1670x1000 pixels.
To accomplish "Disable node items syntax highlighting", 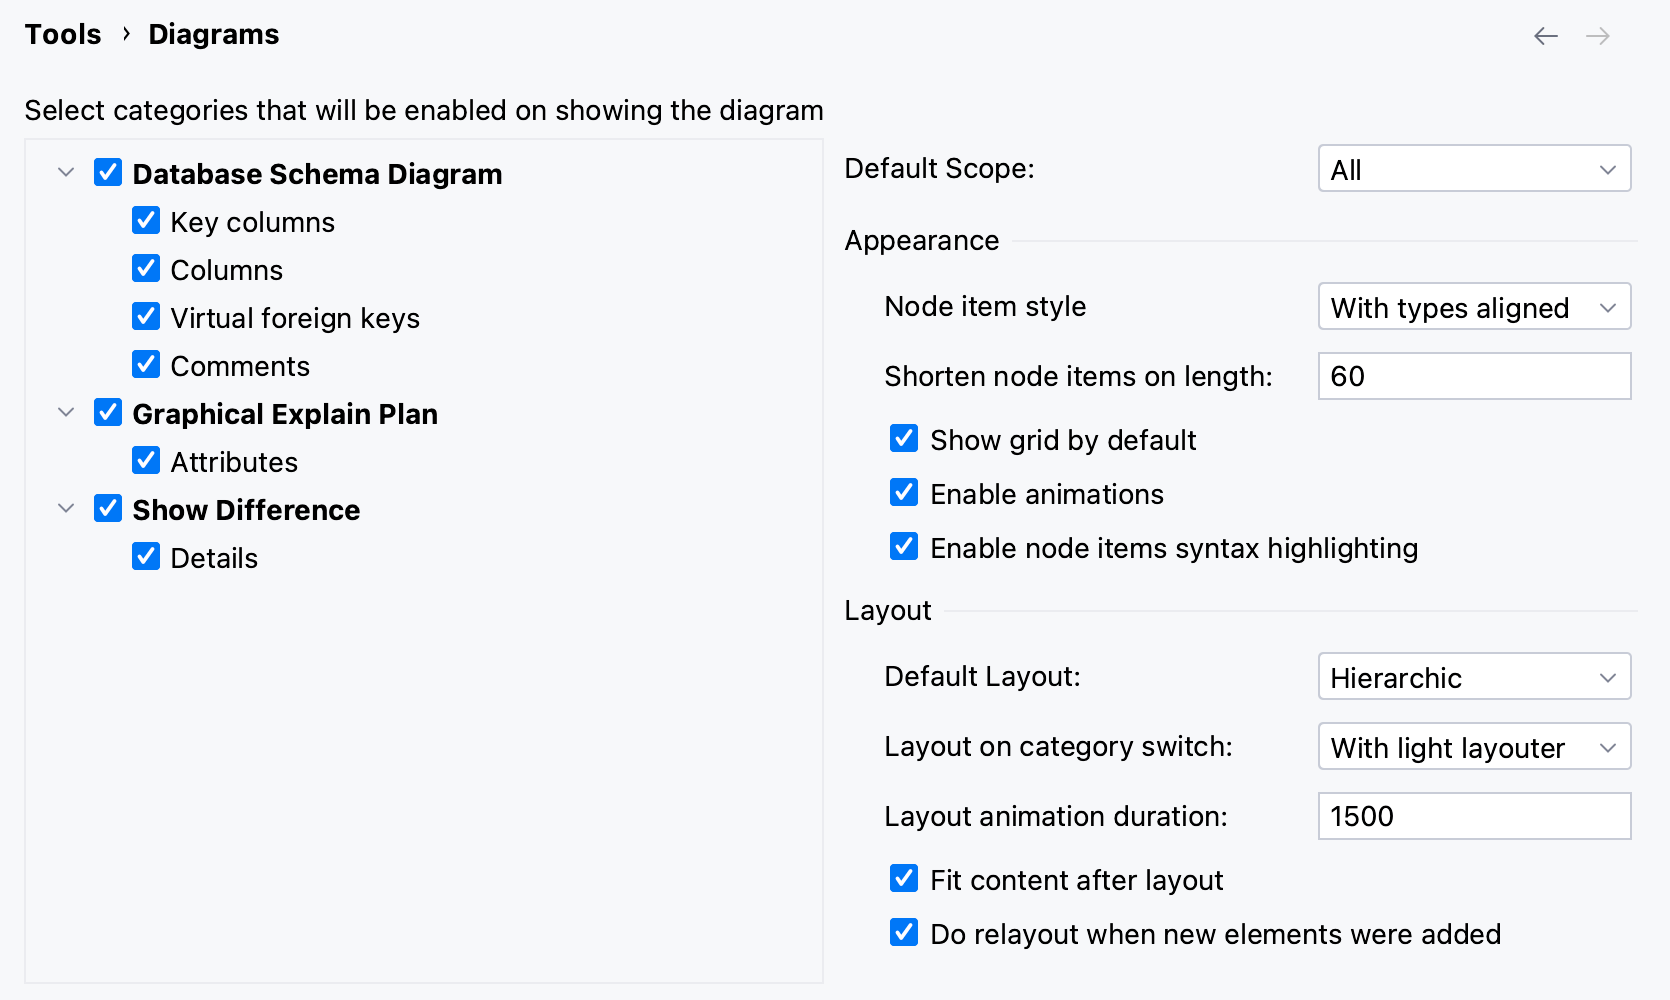I will [x=903, y=546].
